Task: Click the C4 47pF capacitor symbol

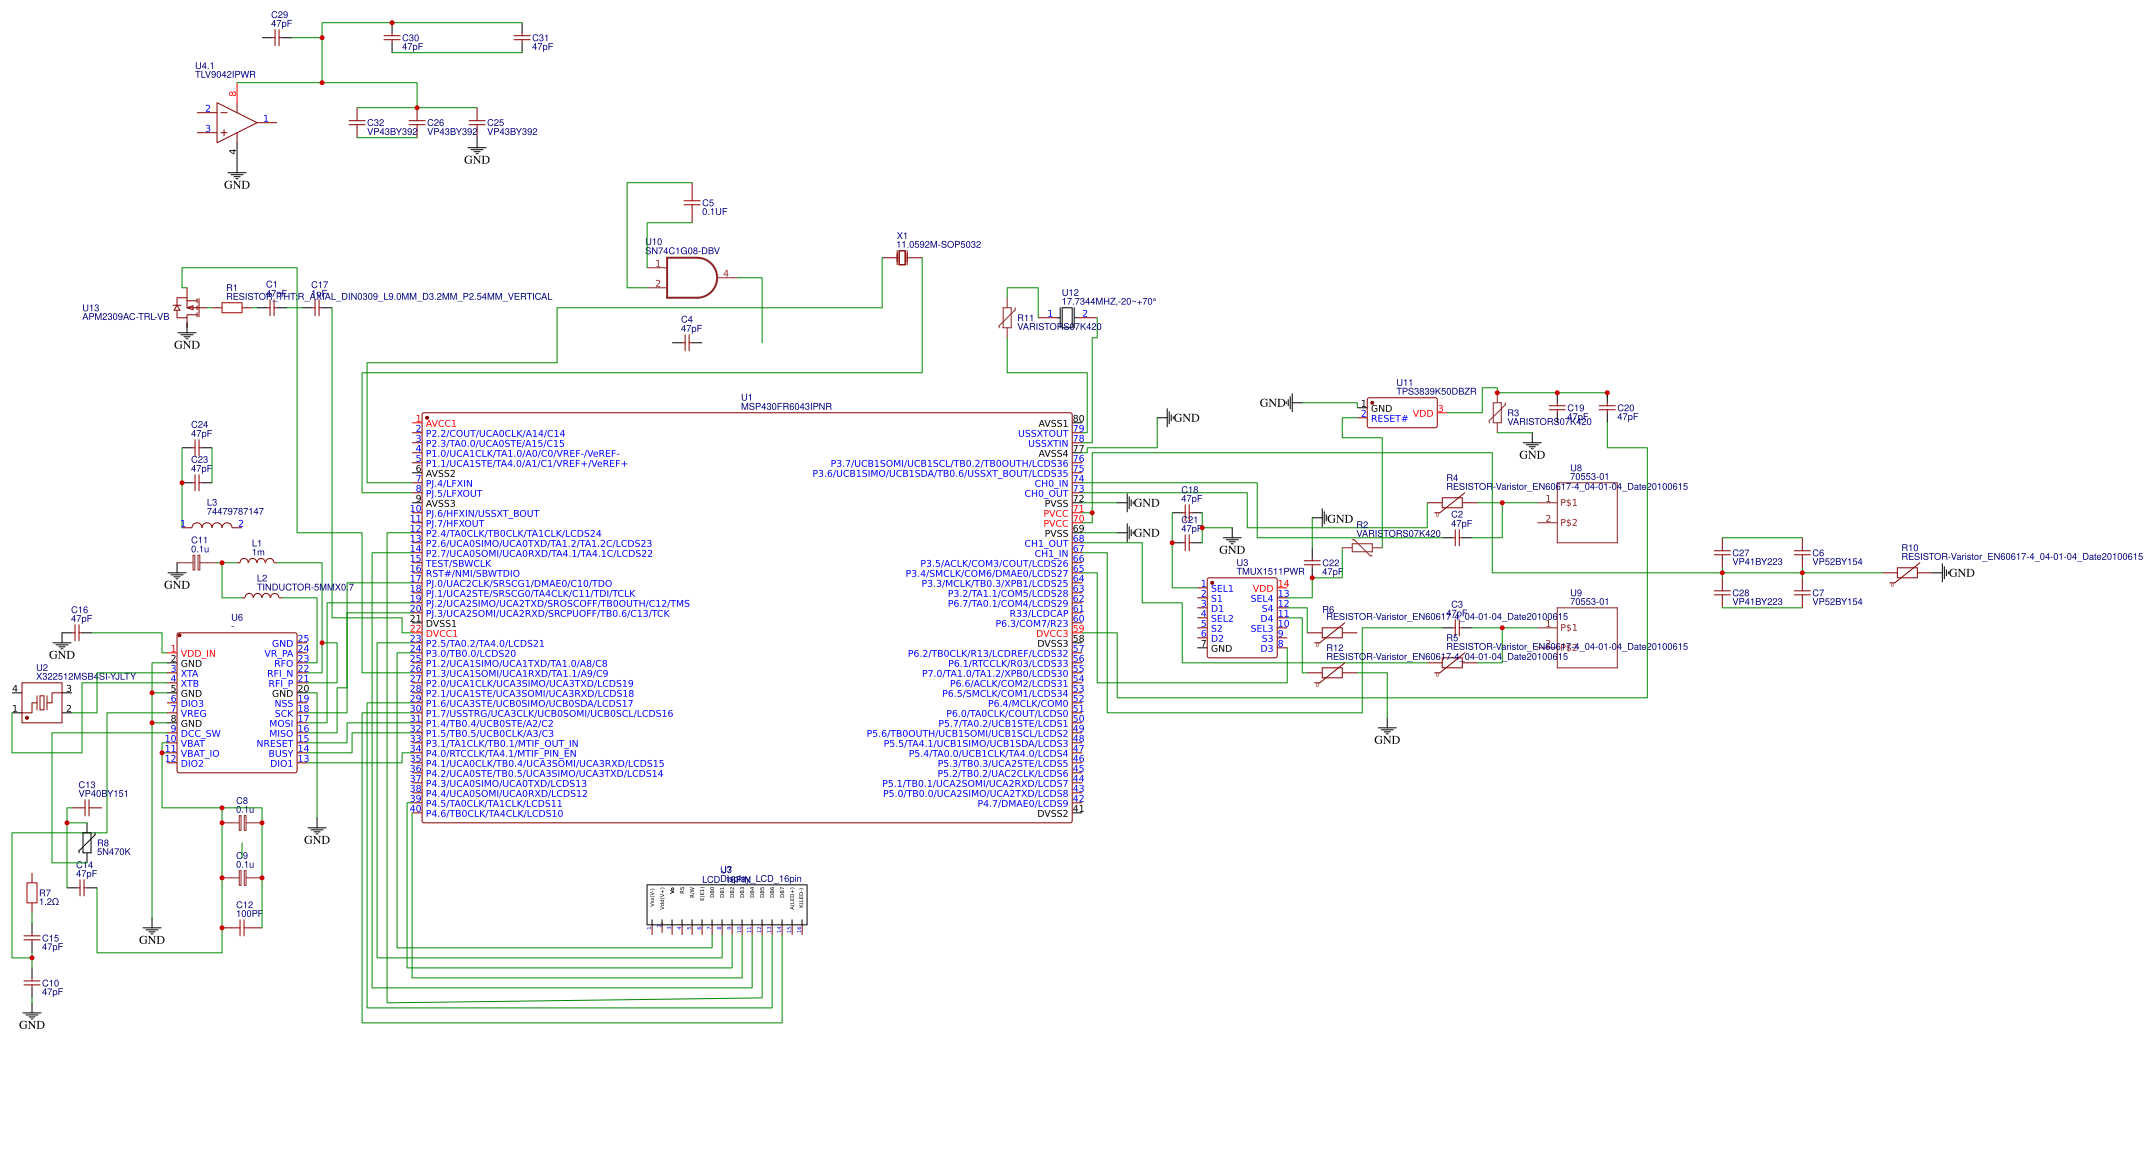Action: tap(687, 343)
